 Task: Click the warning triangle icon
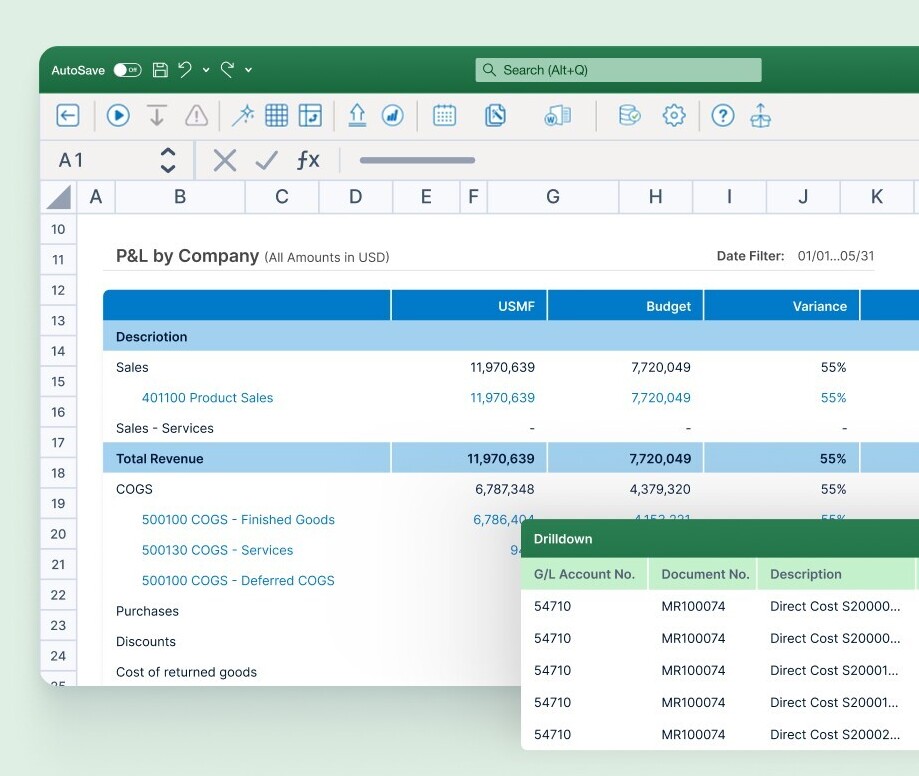(197, 116)
